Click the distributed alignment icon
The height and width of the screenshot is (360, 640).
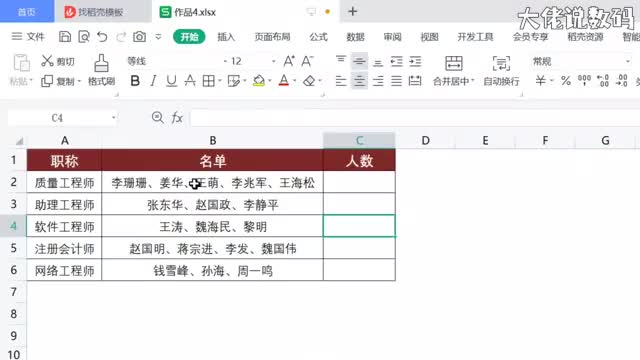coord(415,81)
